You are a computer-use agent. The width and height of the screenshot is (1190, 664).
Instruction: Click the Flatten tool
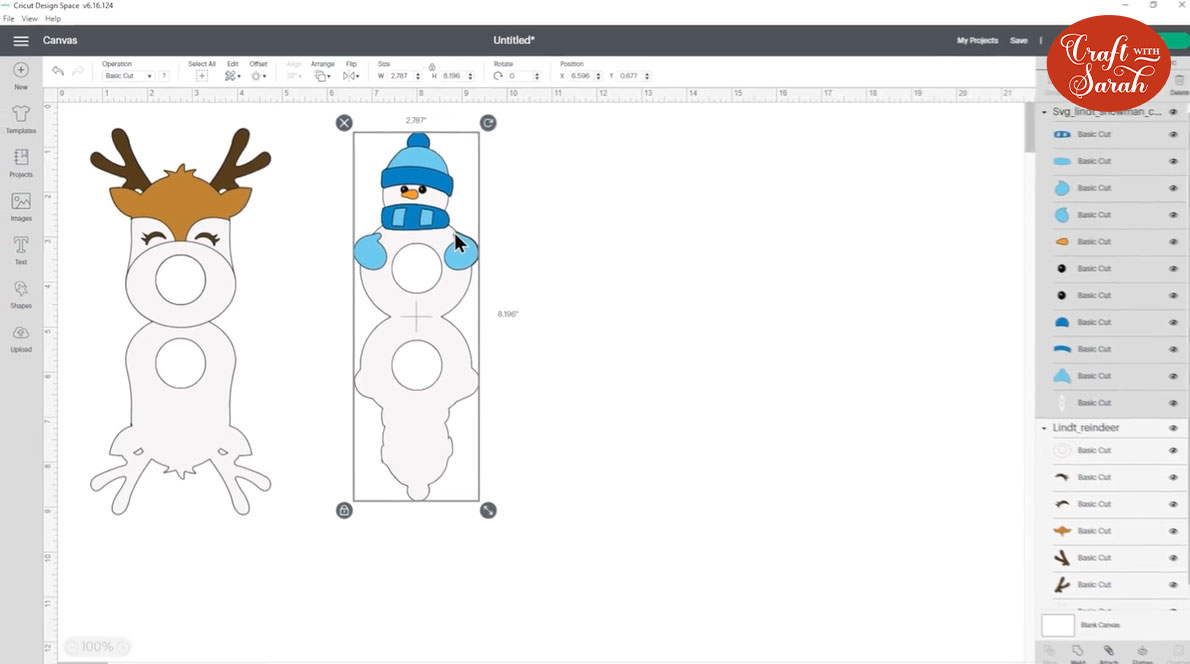1142,654
